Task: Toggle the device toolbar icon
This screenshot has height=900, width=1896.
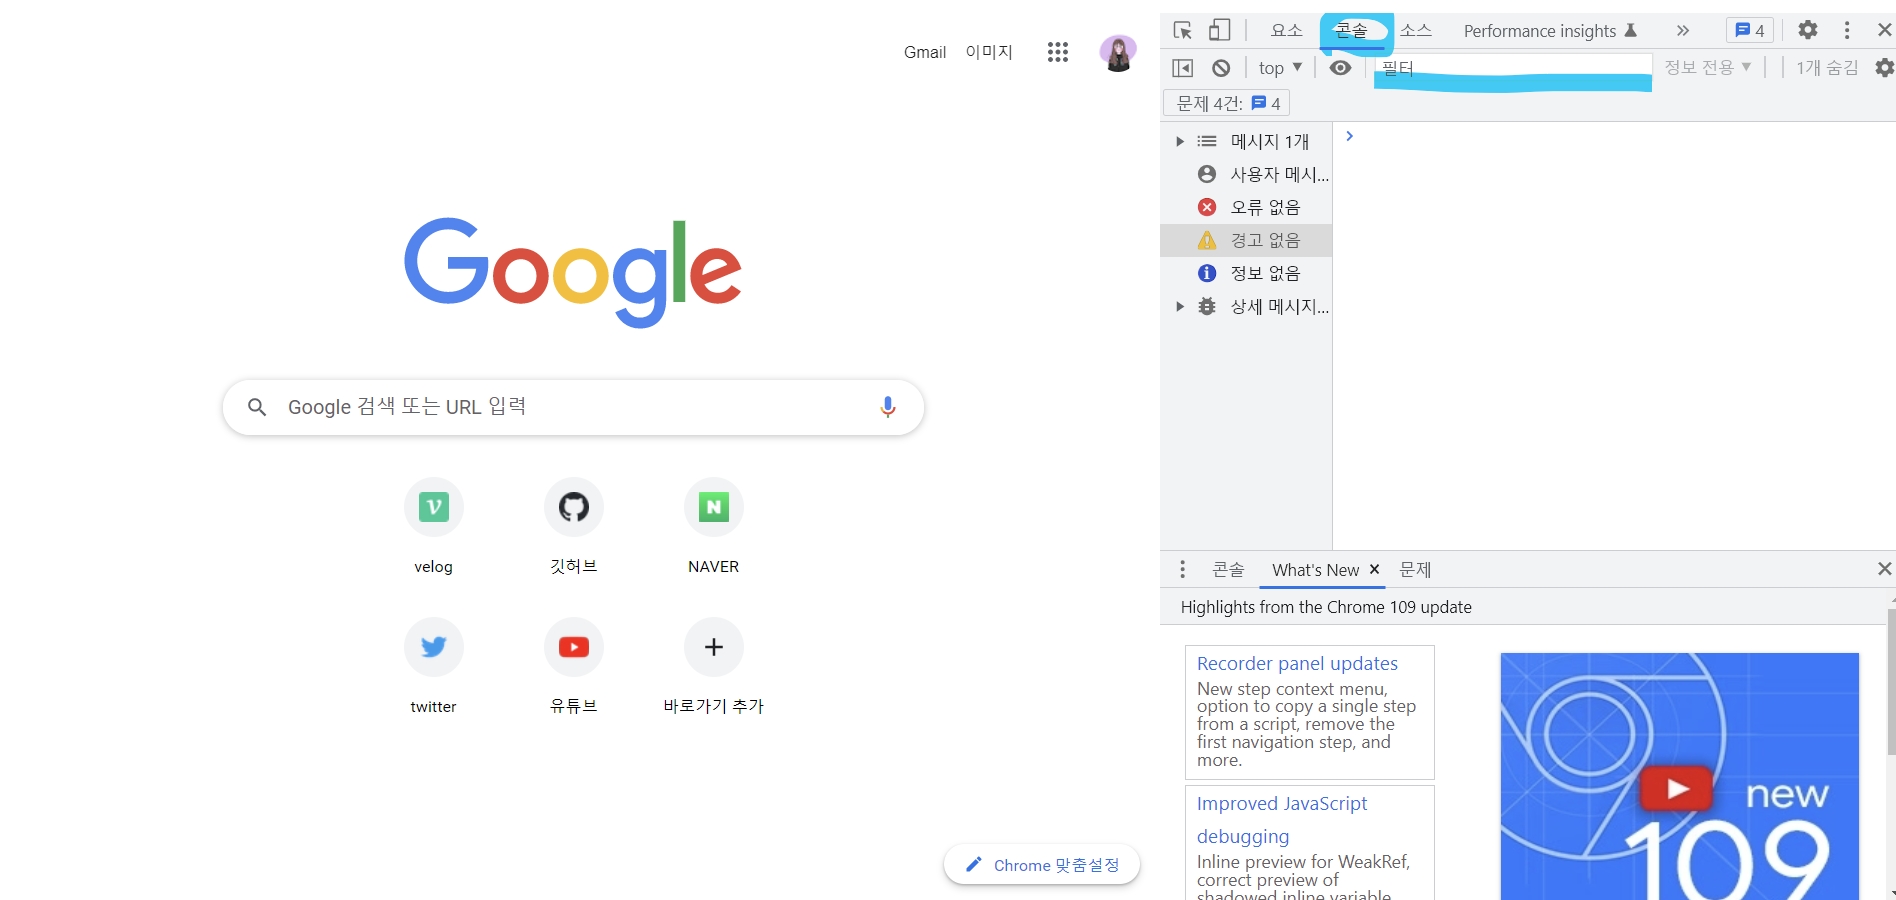Action: pos(1219,30)
